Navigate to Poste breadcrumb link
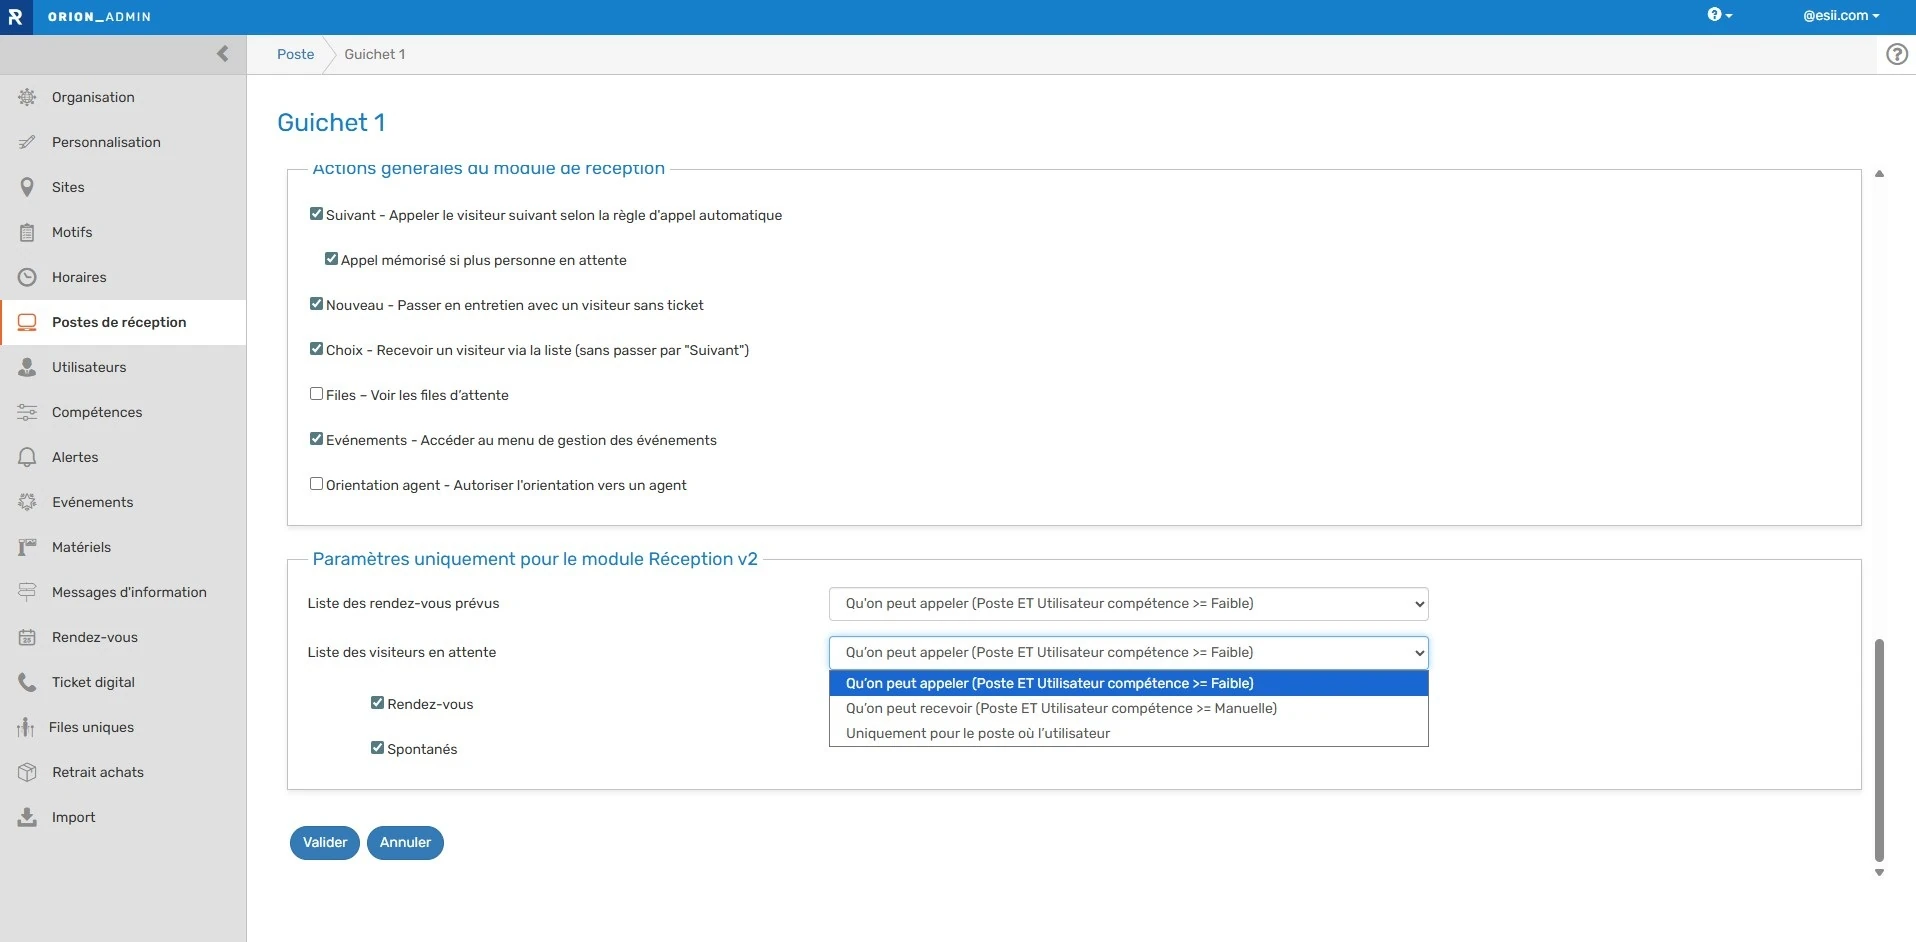 295,54
